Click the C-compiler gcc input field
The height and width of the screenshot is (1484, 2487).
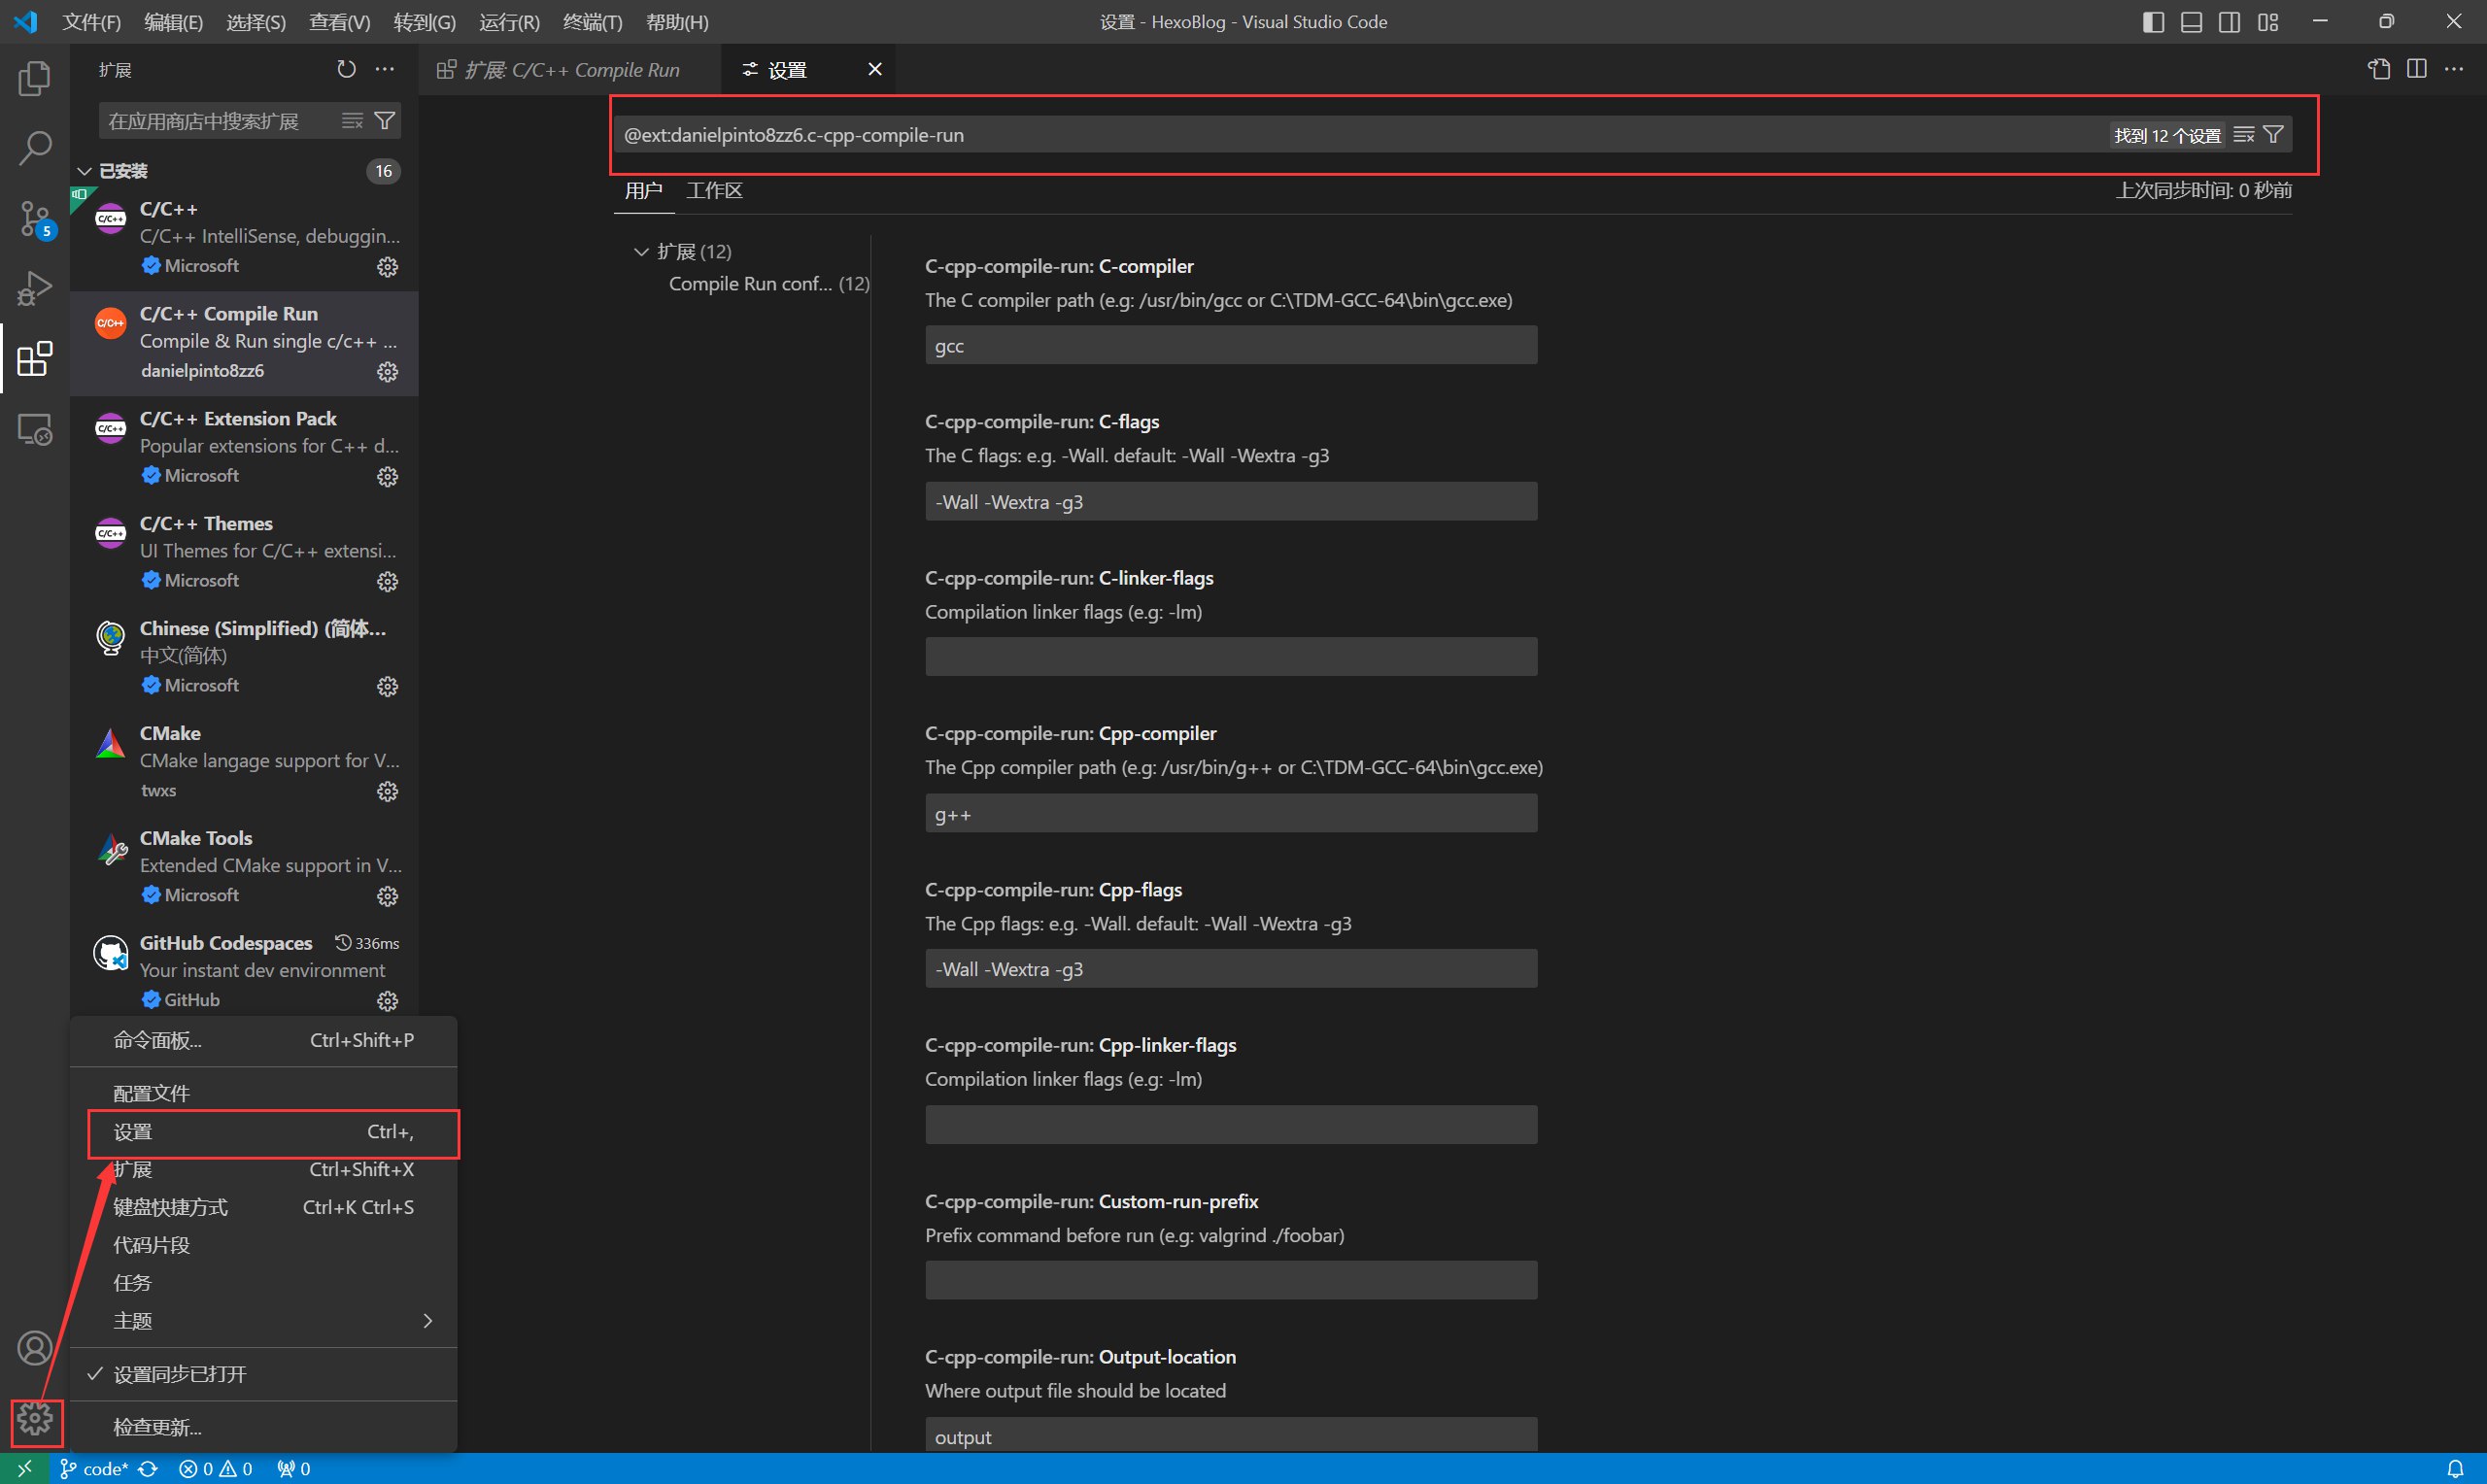coord(1231,346)
